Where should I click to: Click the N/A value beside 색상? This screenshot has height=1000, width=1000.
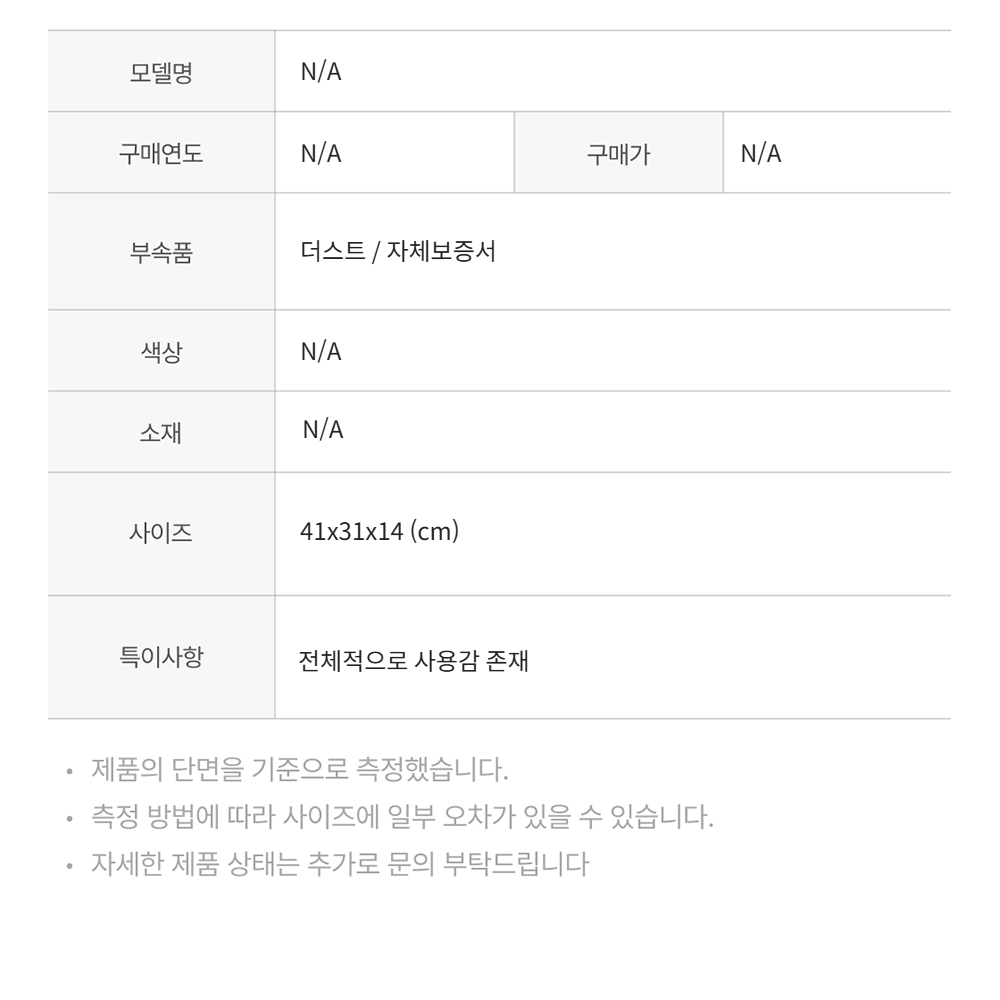321,352
